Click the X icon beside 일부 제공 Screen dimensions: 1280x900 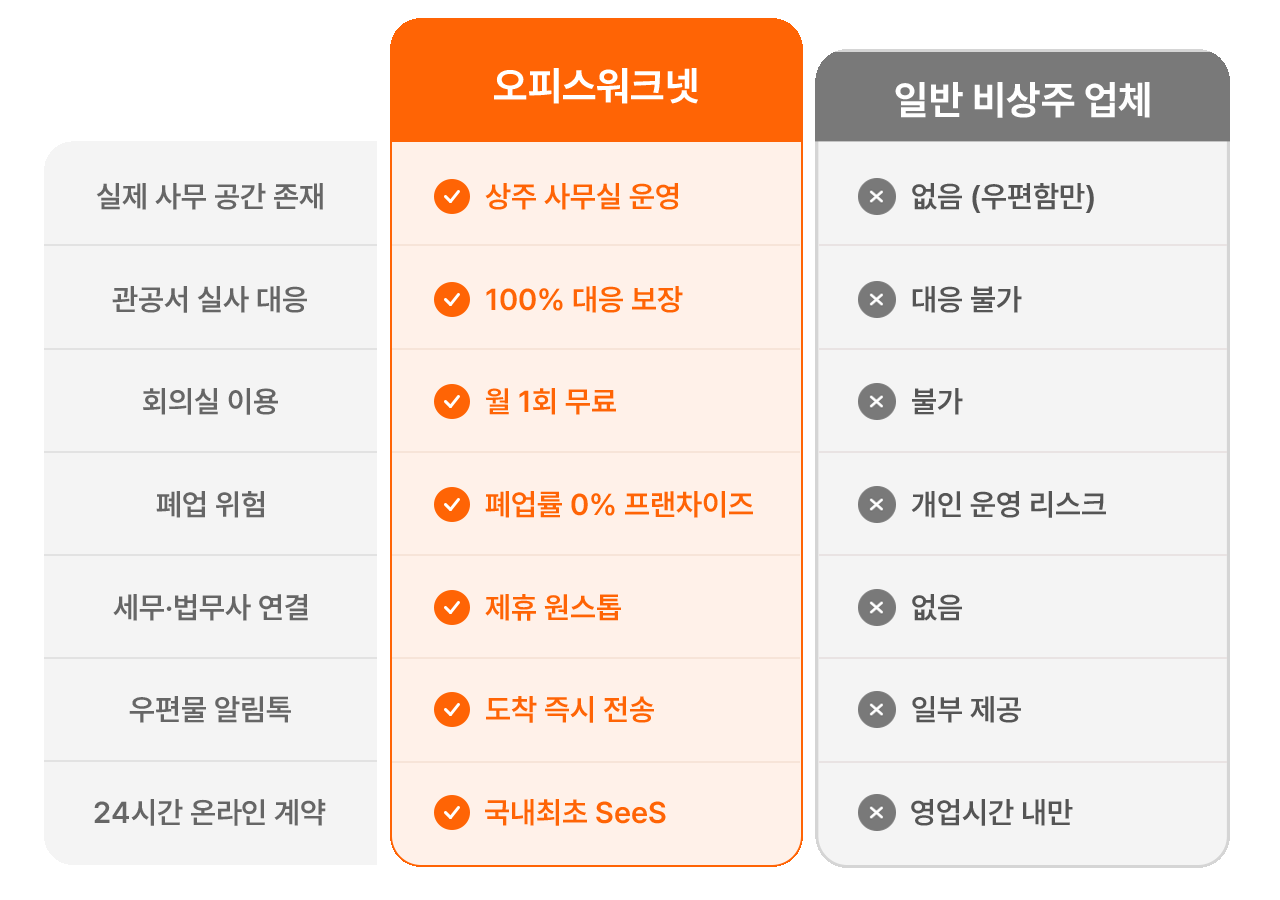click(877, 709)
